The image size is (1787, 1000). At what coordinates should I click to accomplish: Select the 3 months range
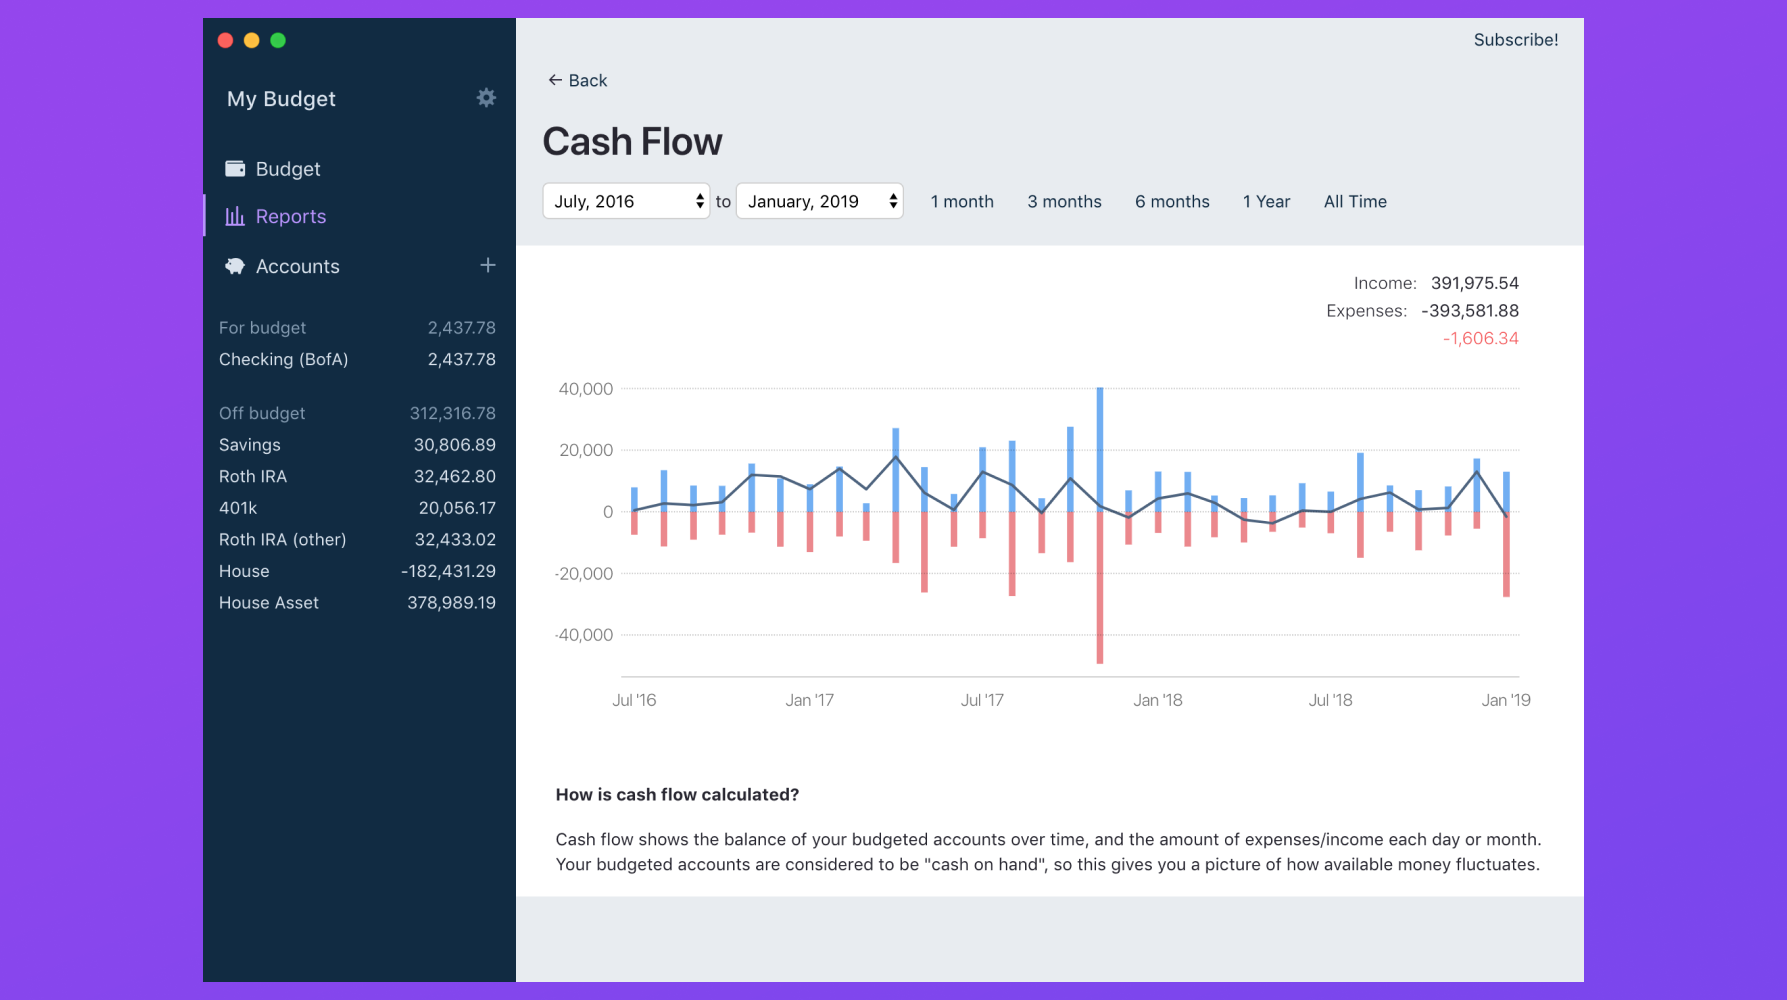(1064, 201)
